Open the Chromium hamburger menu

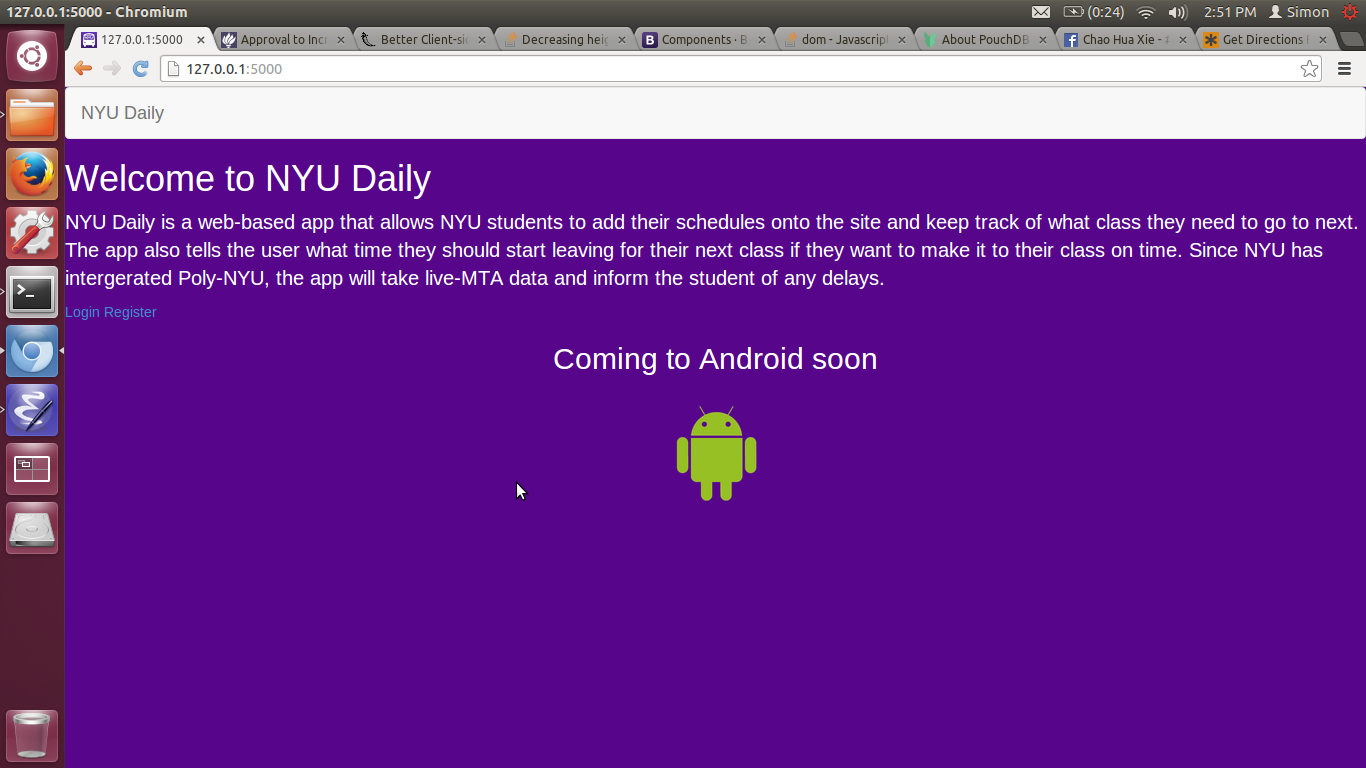1344,69
